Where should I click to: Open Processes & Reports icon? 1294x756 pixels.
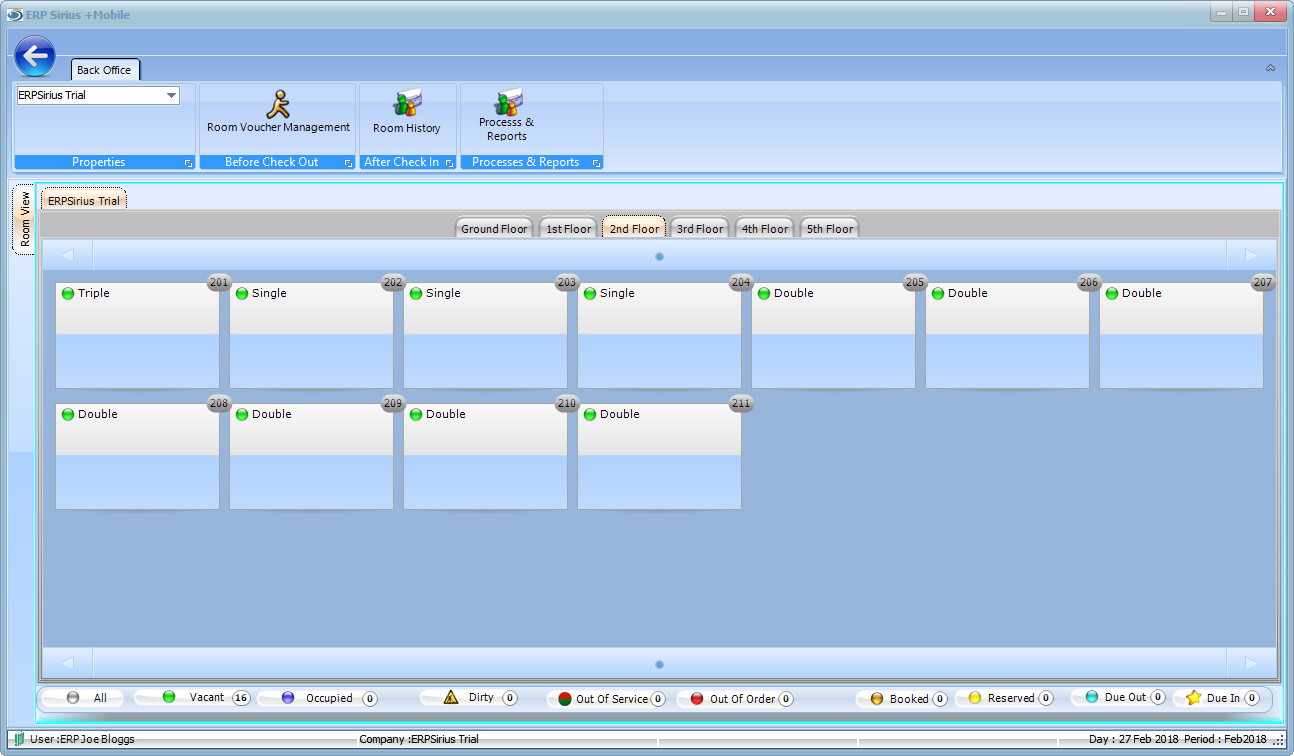coord(507,102)
